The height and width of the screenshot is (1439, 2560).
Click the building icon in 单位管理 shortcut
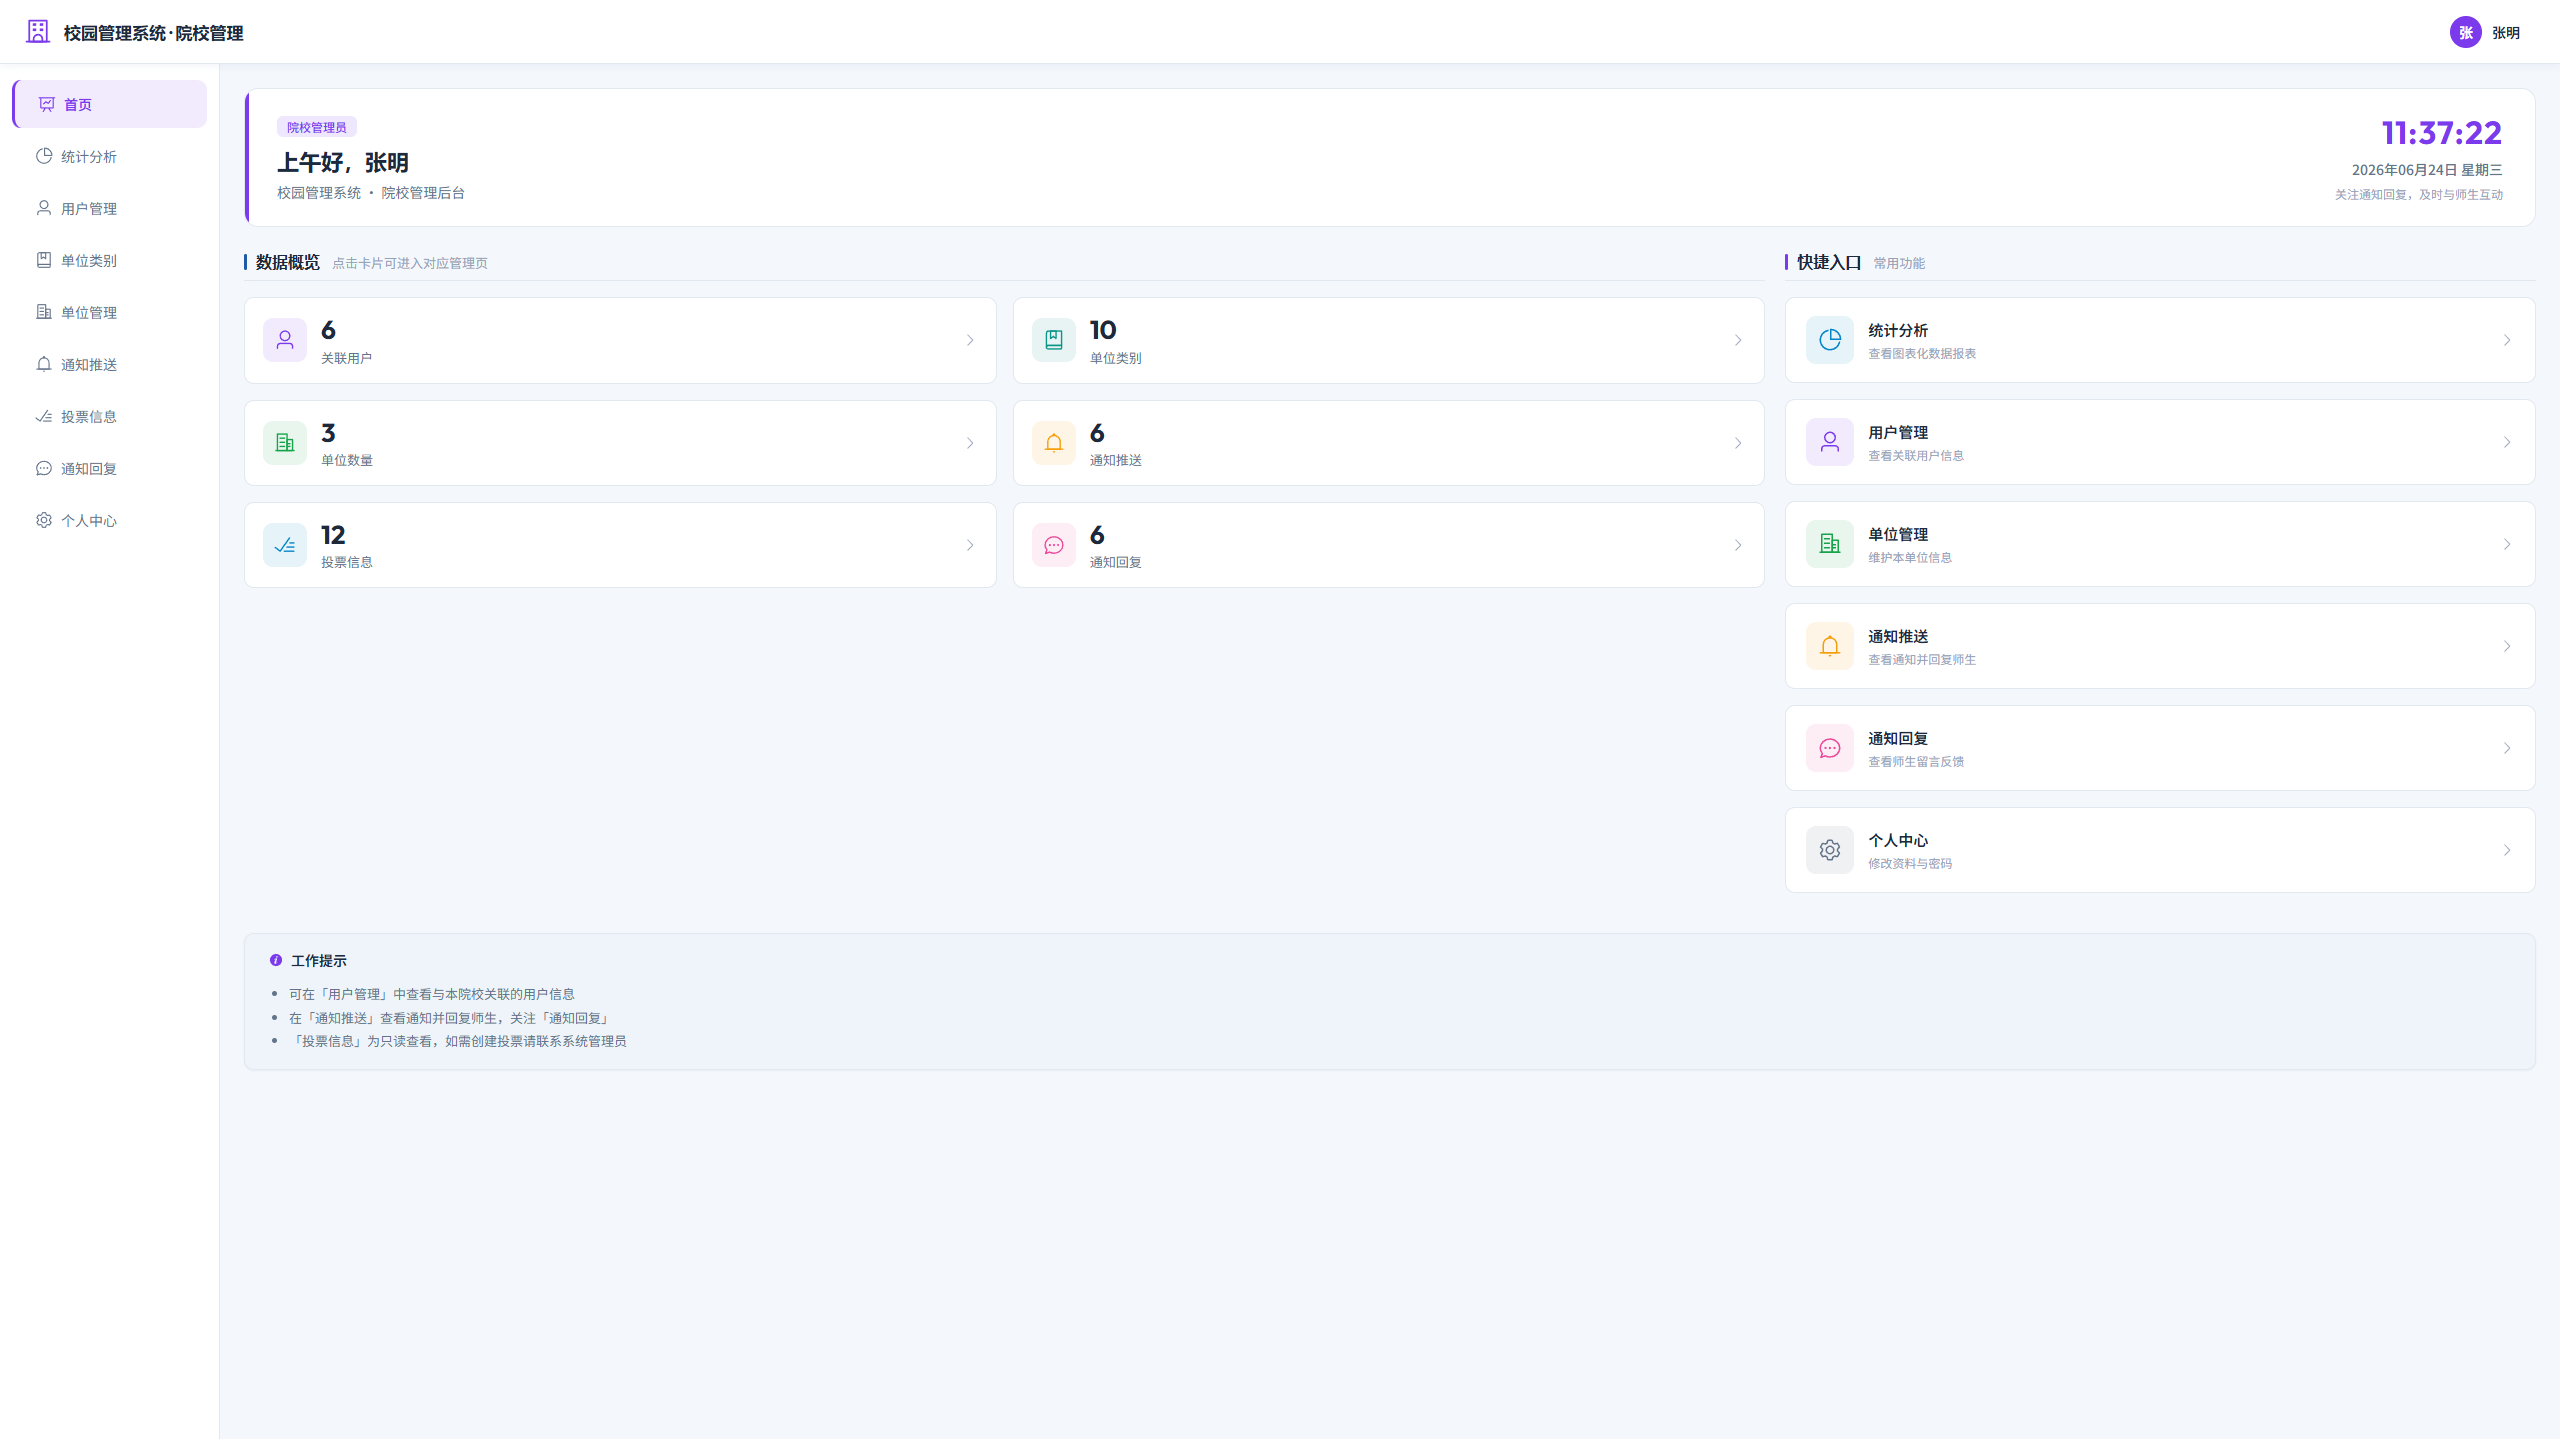coord(1830,544)
